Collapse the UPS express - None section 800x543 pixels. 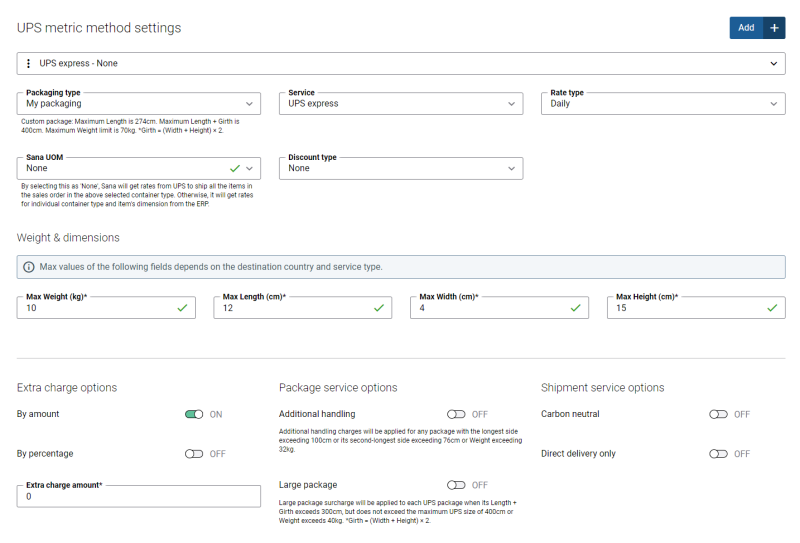773,64
